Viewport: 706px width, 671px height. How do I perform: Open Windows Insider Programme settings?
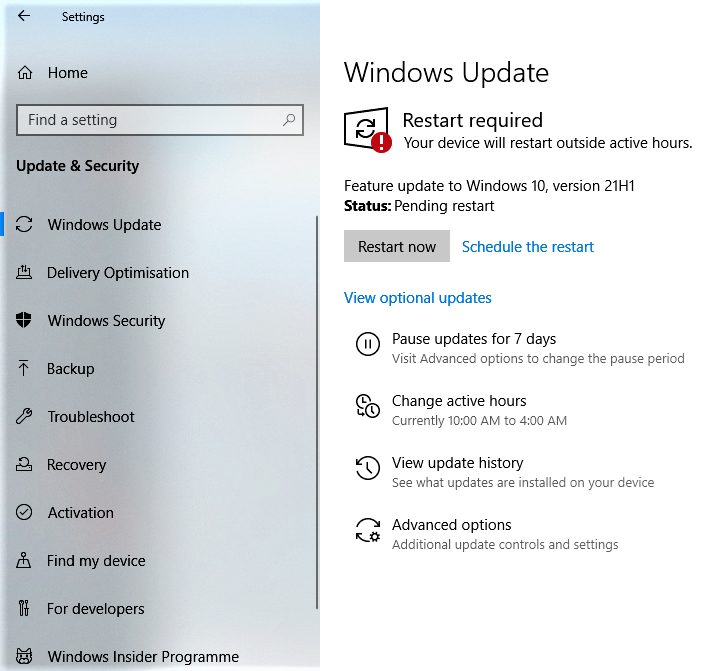coord(143,657)
